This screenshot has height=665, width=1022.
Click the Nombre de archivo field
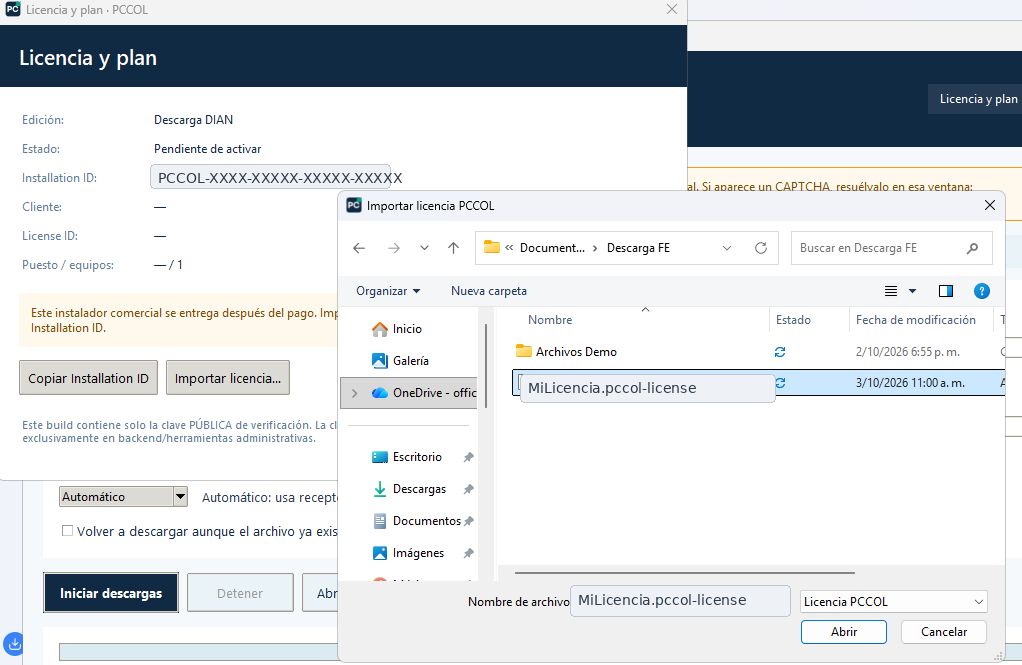pyautogui.click(x=680, y=600)
